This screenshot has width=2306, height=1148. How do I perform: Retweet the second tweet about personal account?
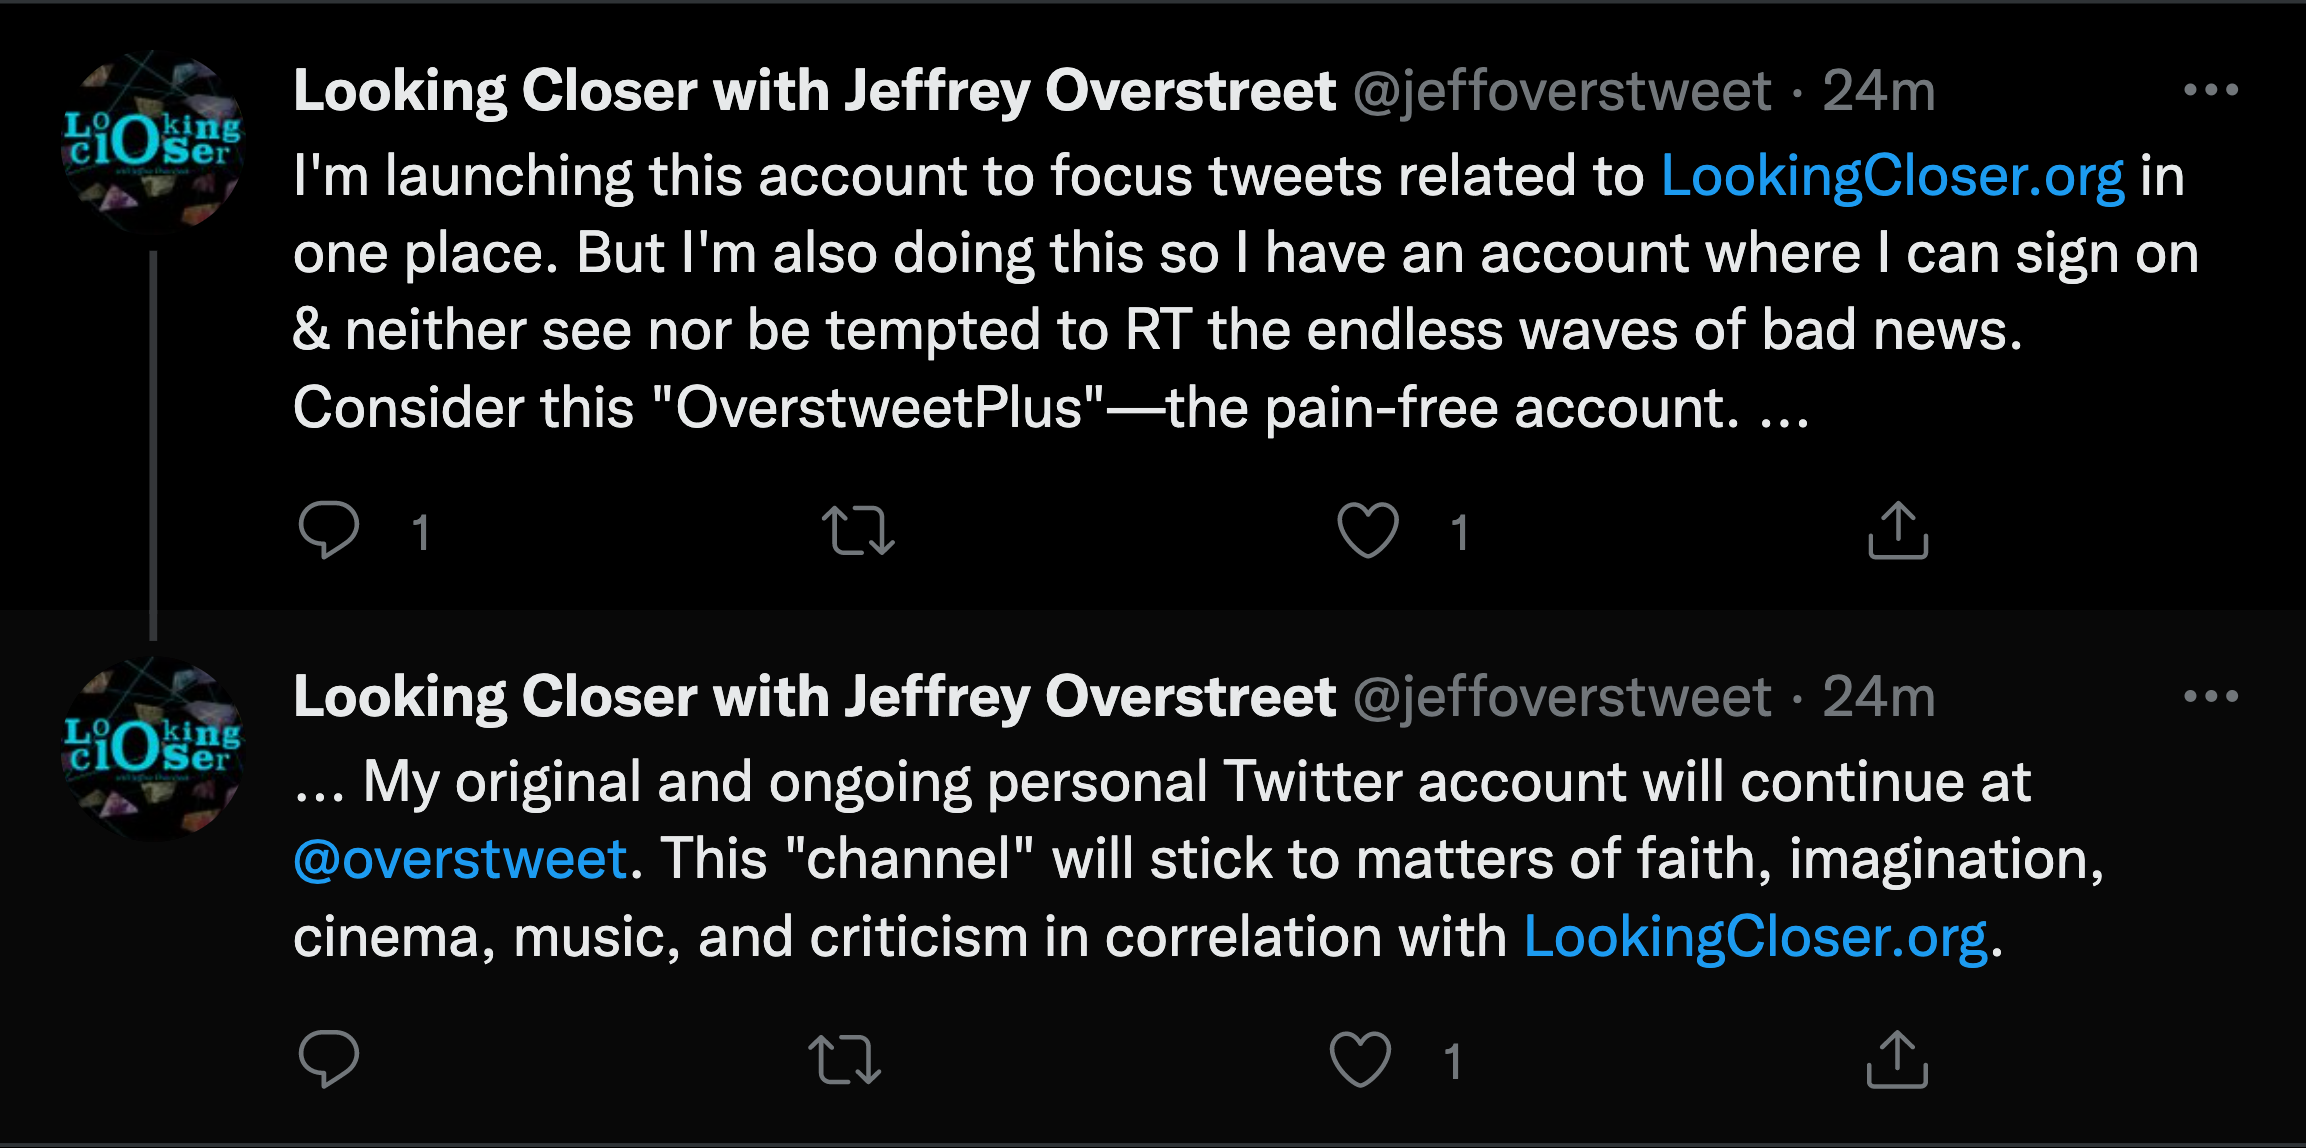point(845,1059)
